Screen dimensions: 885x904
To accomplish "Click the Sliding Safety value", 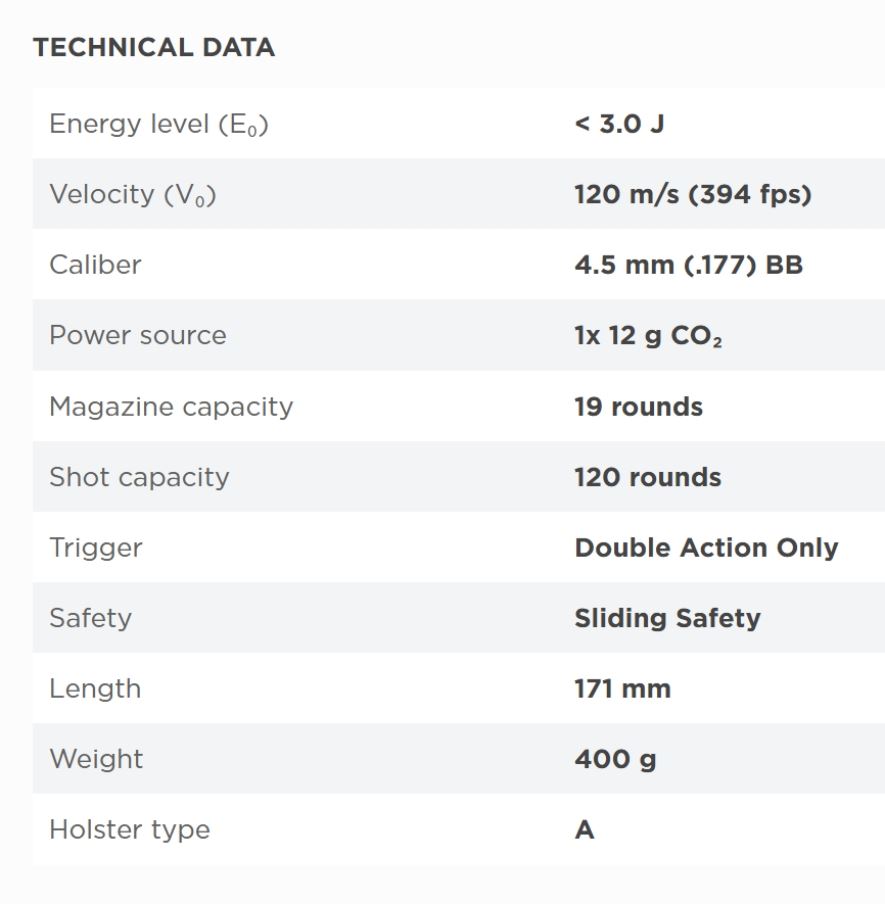I will 667,618.
